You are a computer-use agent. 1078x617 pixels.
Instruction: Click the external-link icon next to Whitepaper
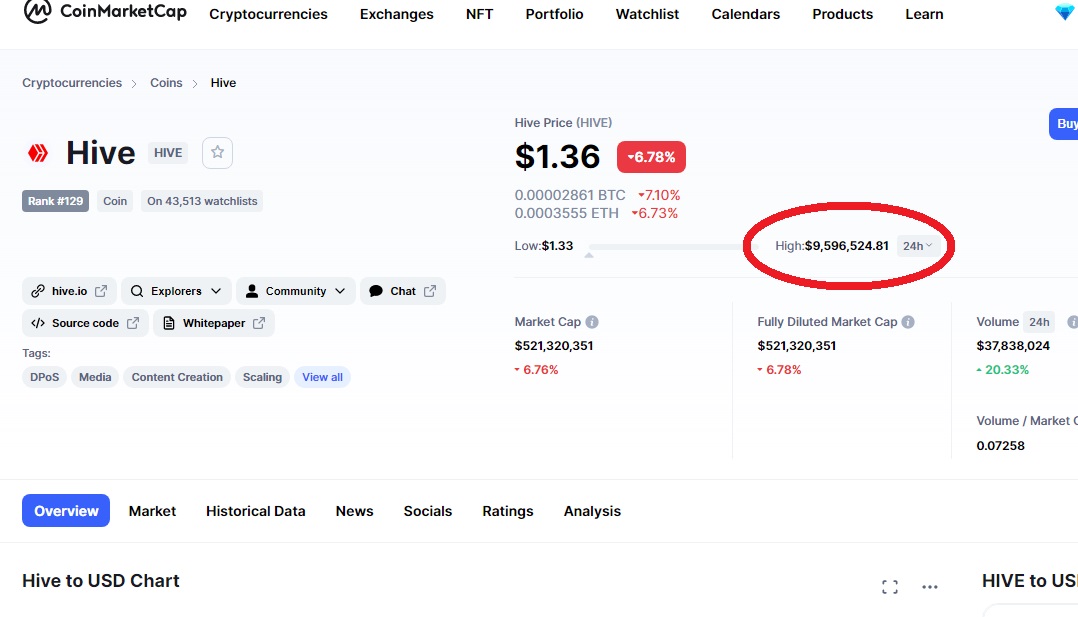[258, 323]
